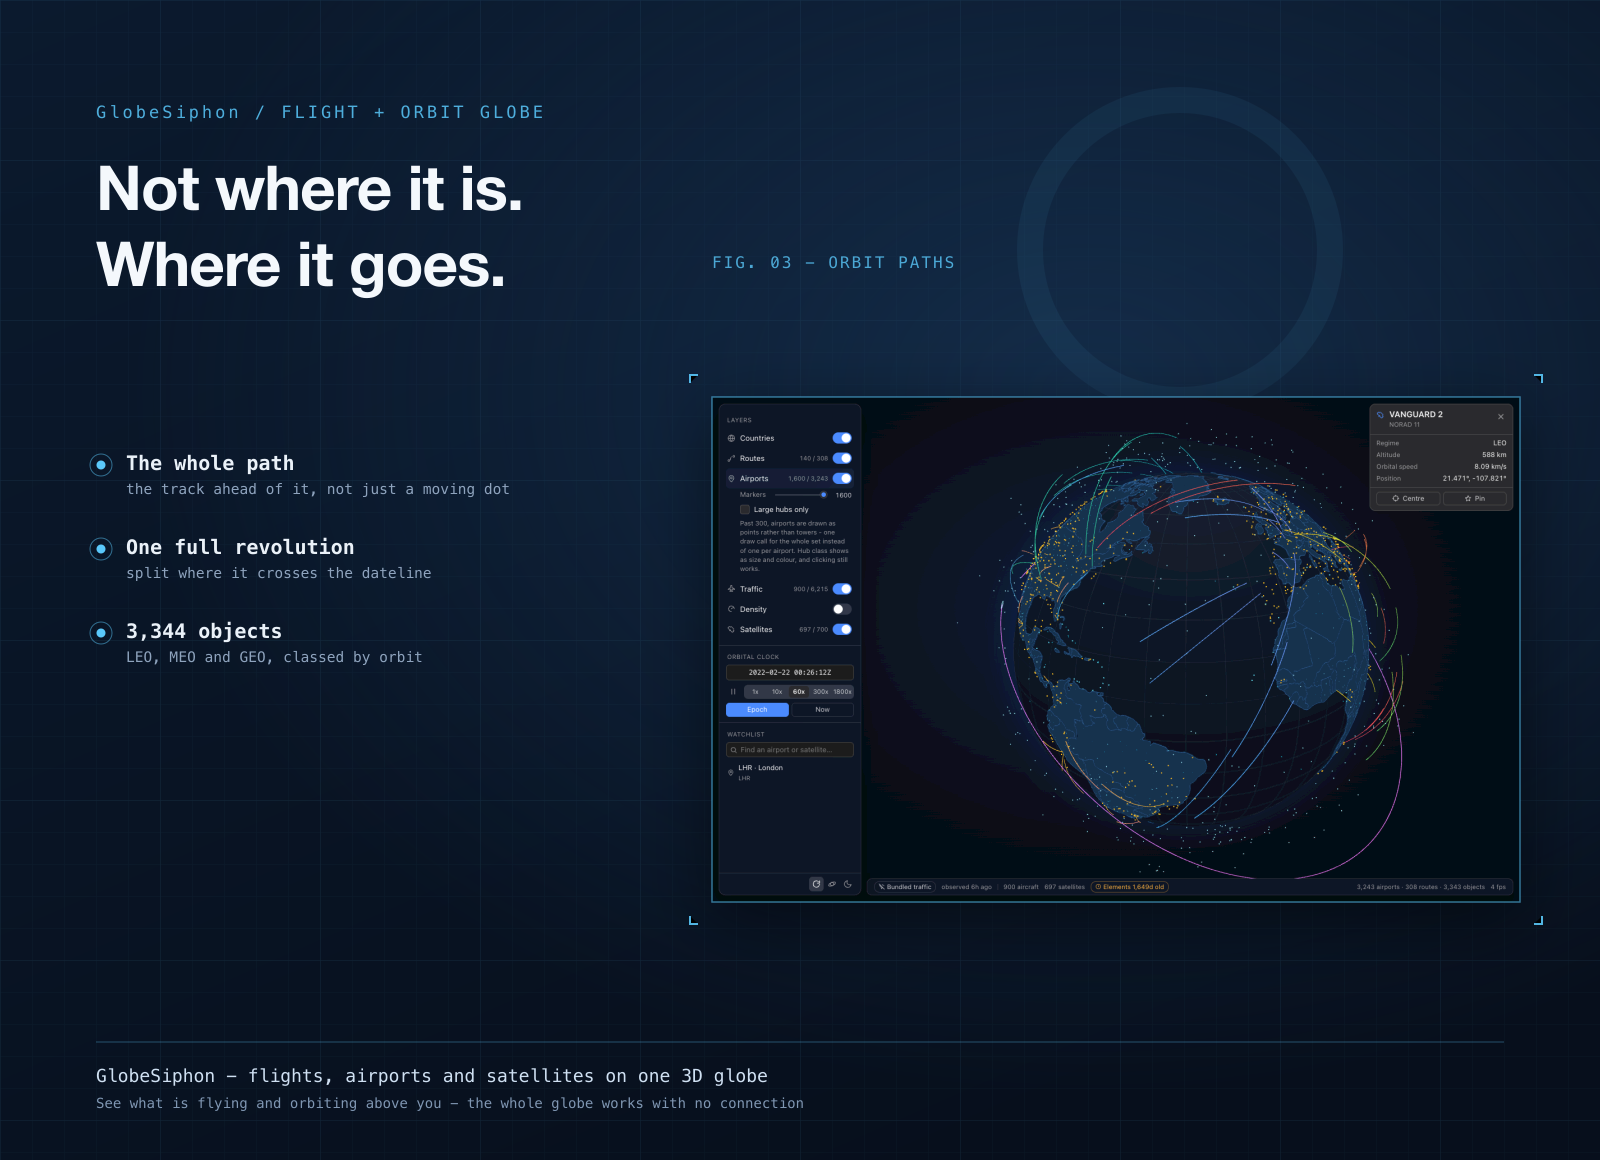The height and width of the screenshot is (1160, 1600).
Task: Pin VANGUARD 2 to the watchlist
Action: click(x=1475, y=498)
